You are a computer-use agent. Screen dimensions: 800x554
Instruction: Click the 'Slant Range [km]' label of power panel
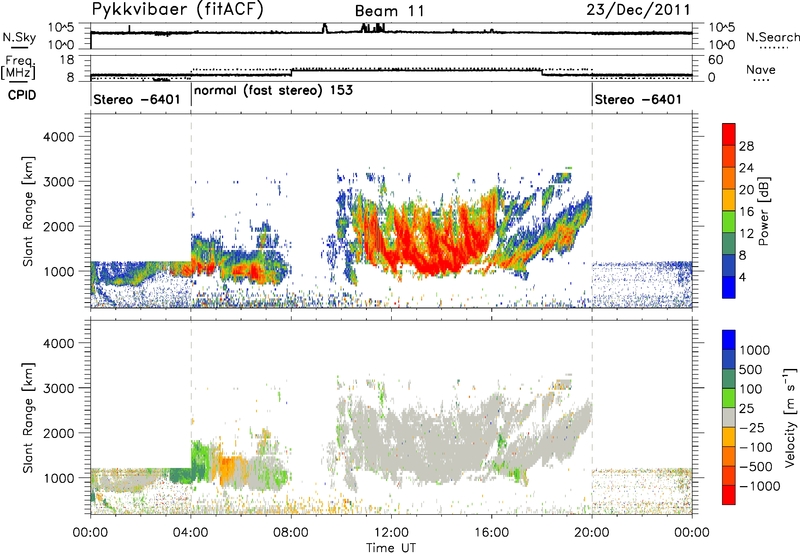[x=28, y=211]
